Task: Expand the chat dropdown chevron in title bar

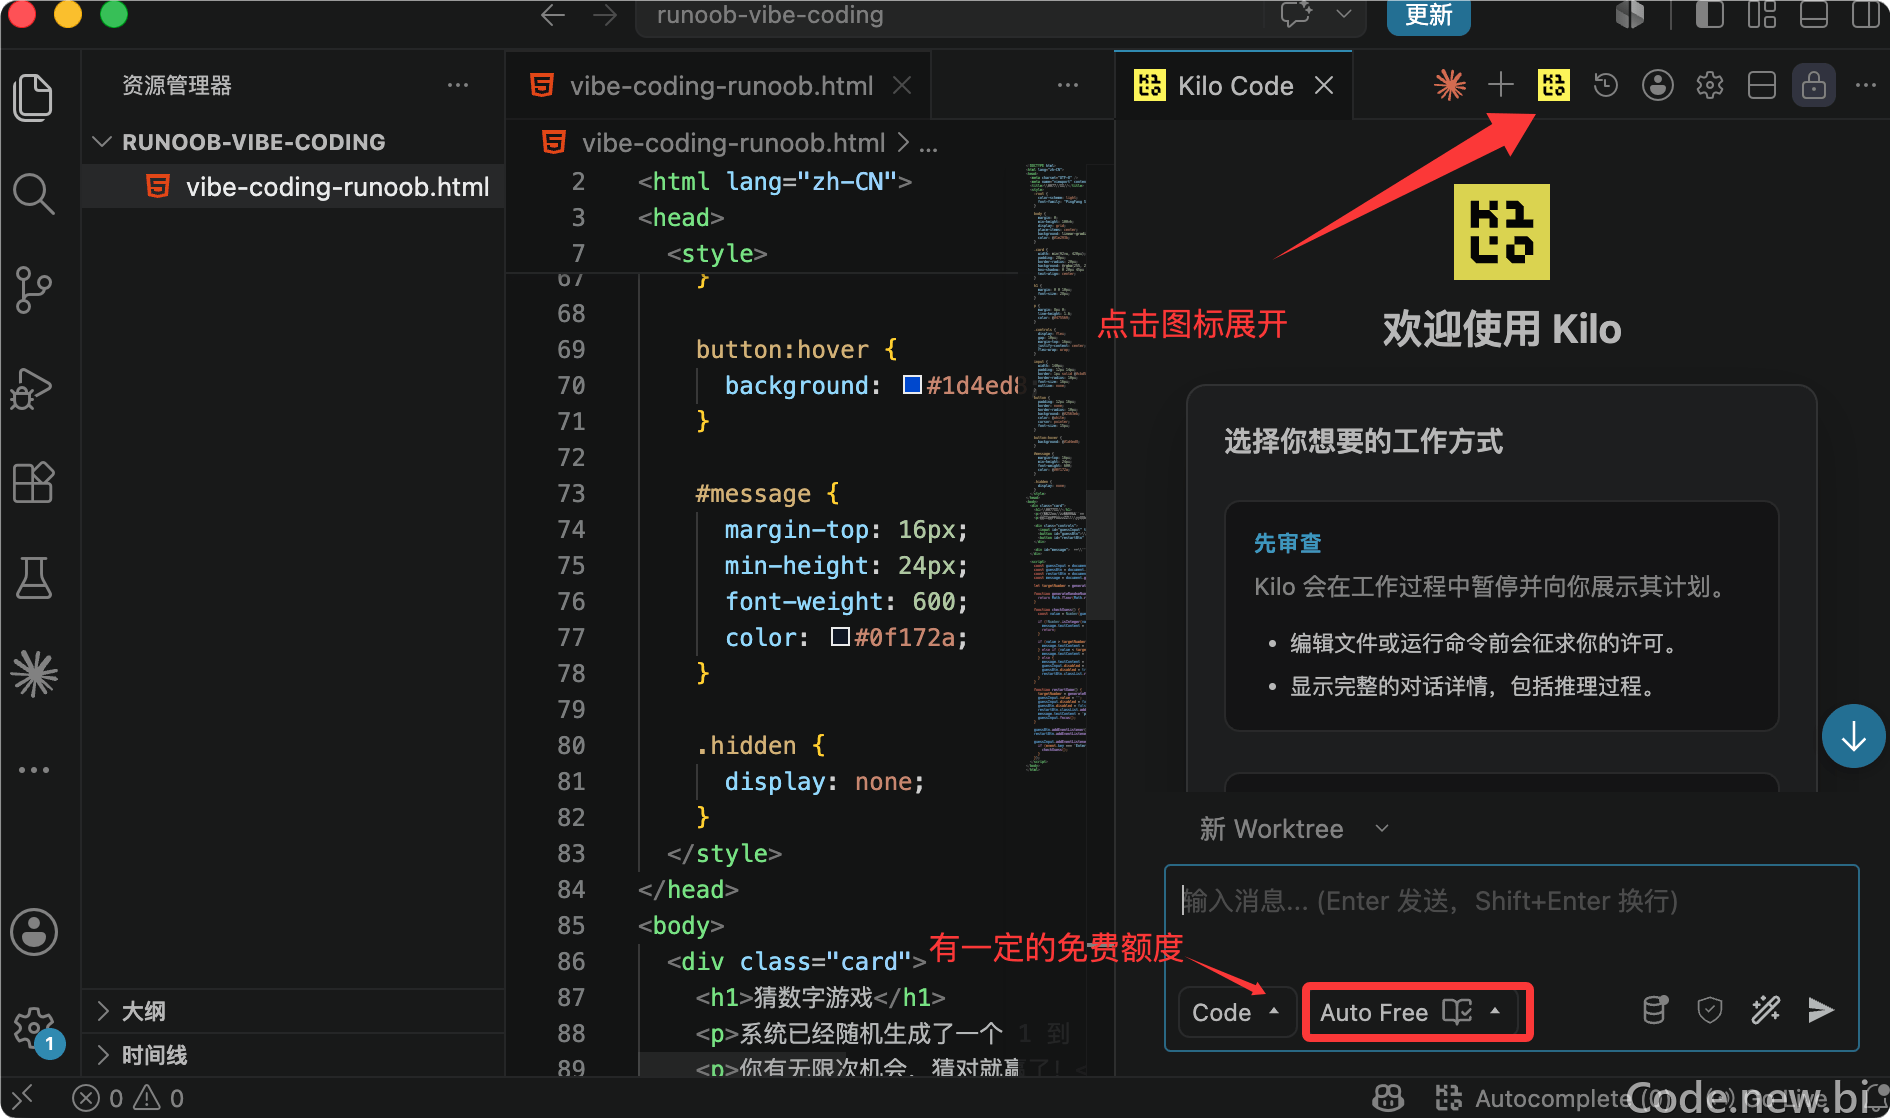Action: click(1344, 15)
